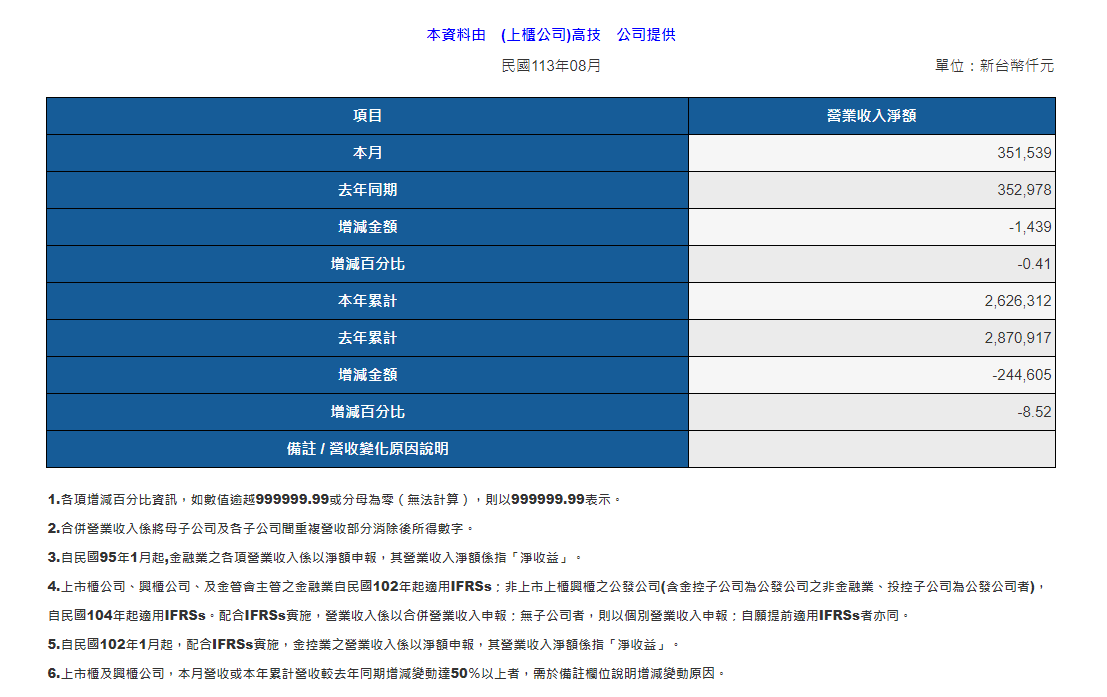
Task: Click the value 2,626,312
Action: coord(1018,301)
